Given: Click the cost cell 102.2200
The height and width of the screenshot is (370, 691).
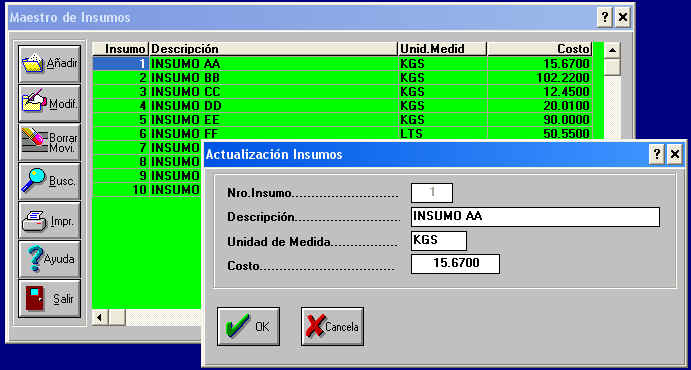Looking at the screenshot, I should 539,78.
